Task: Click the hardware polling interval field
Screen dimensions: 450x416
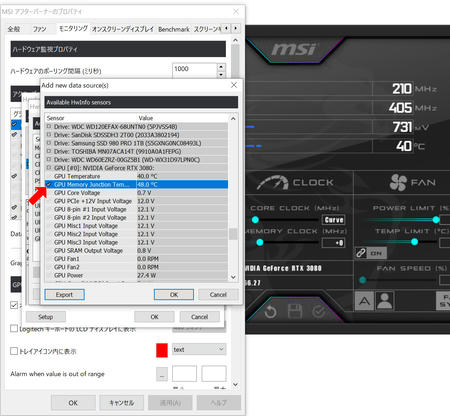Action: (195, 69)
